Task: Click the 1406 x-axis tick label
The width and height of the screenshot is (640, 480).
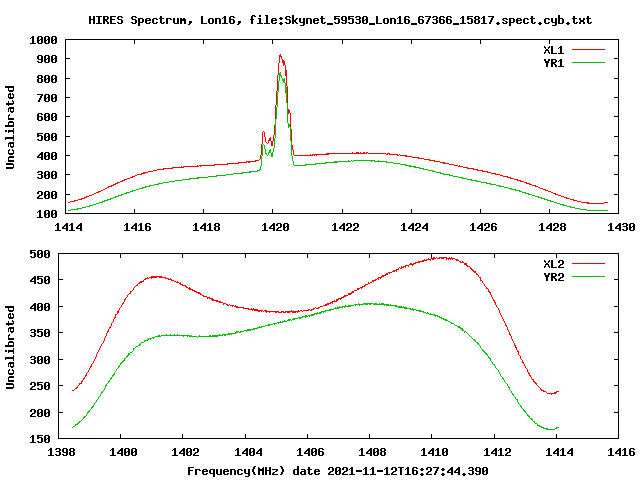Action: (310, 452)
